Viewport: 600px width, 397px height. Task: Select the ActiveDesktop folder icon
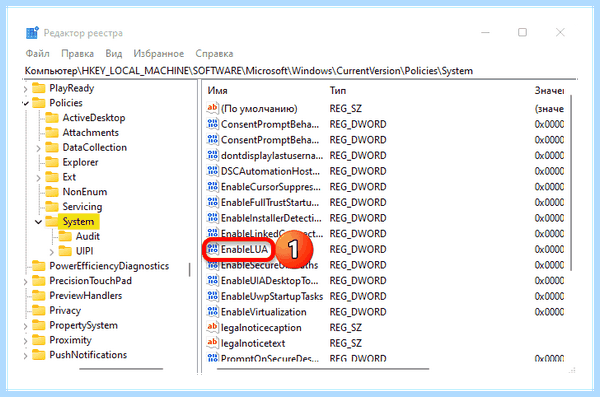click(x=52, y=118)
